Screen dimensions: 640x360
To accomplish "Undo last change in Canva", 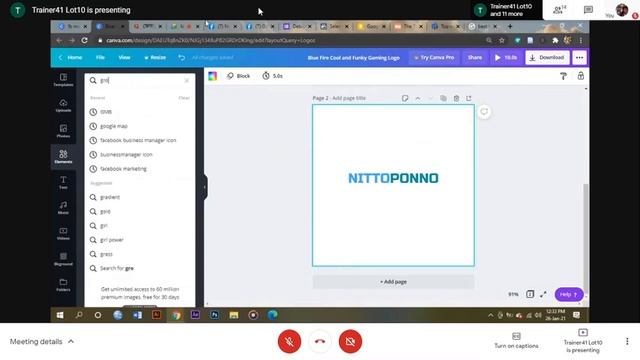I will tap(182, 58).
